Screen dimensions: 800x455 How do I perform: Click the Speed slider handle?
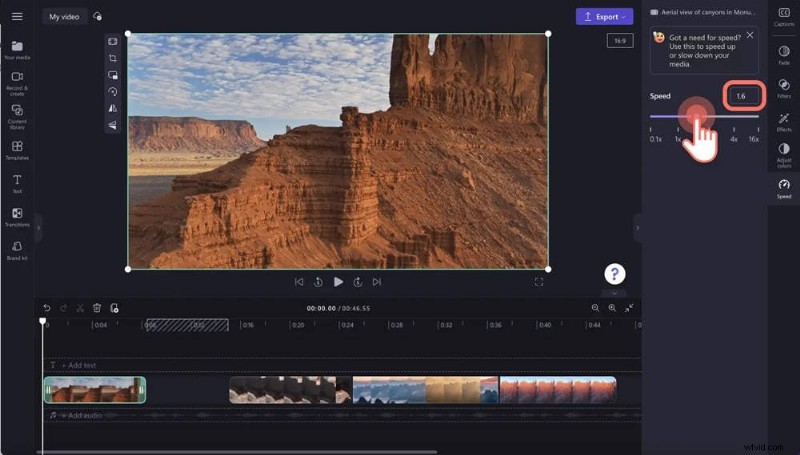tap(696, 116)
